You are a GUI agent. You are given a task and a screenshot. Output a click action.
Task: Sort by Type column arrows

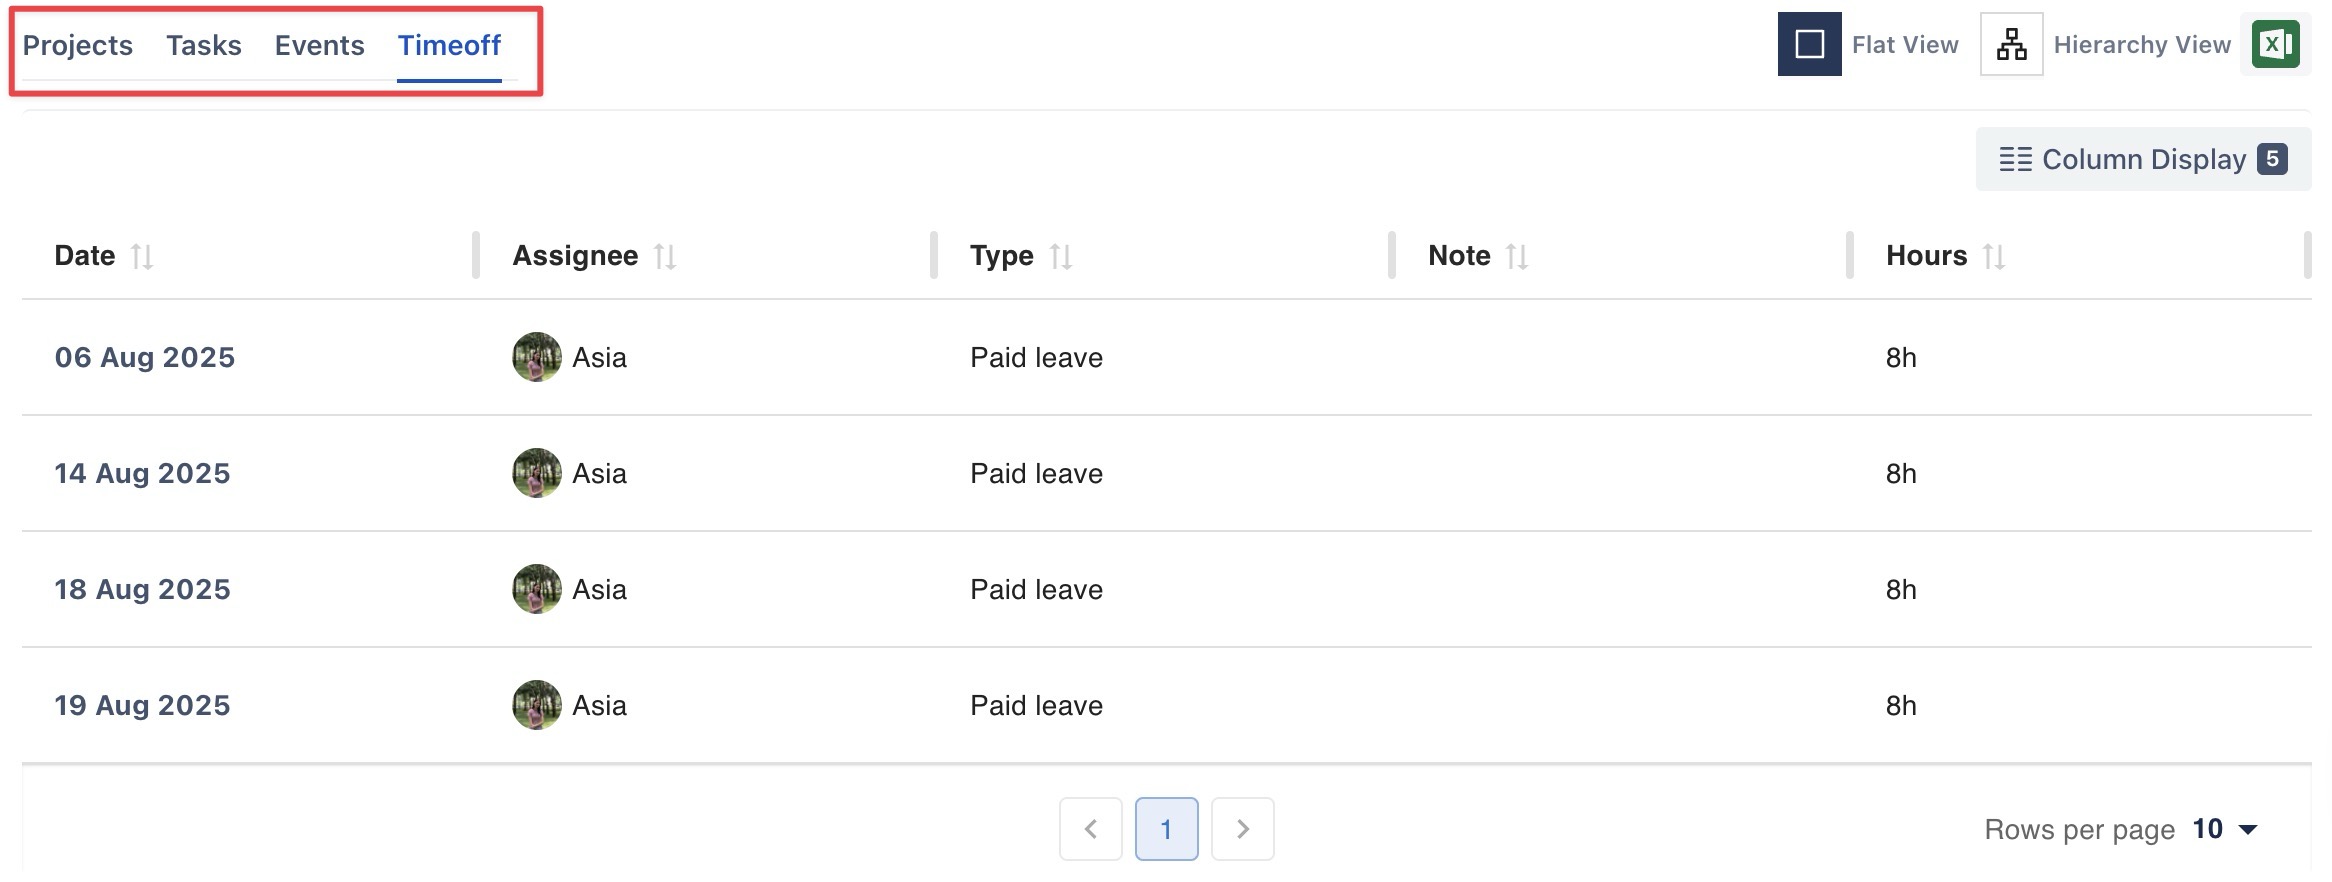click(1061, 257)
